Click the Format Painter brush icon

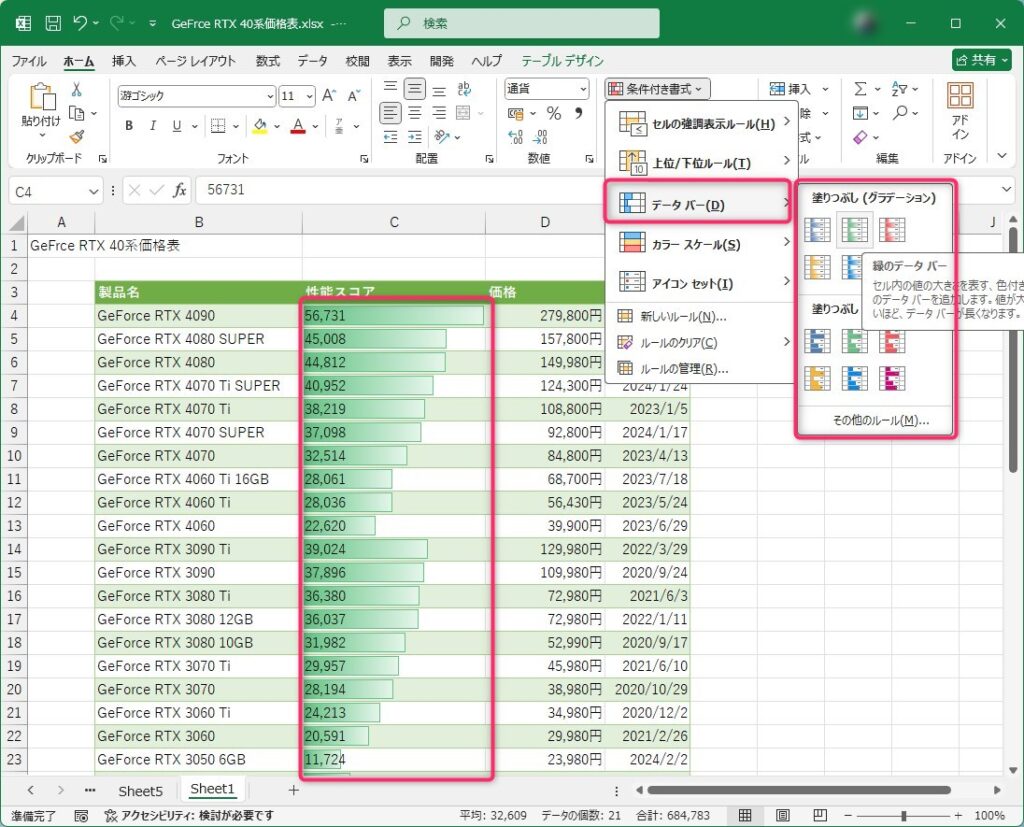click(77, 137)
